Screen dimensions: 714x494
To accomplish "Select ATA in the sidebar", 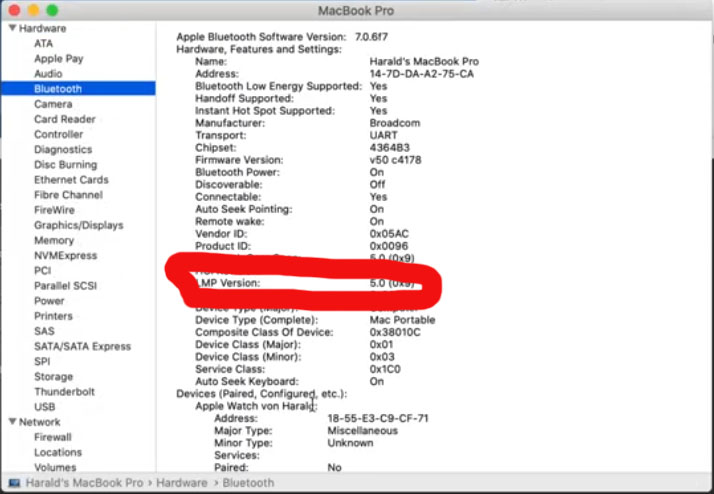I will tap(44, 44).
